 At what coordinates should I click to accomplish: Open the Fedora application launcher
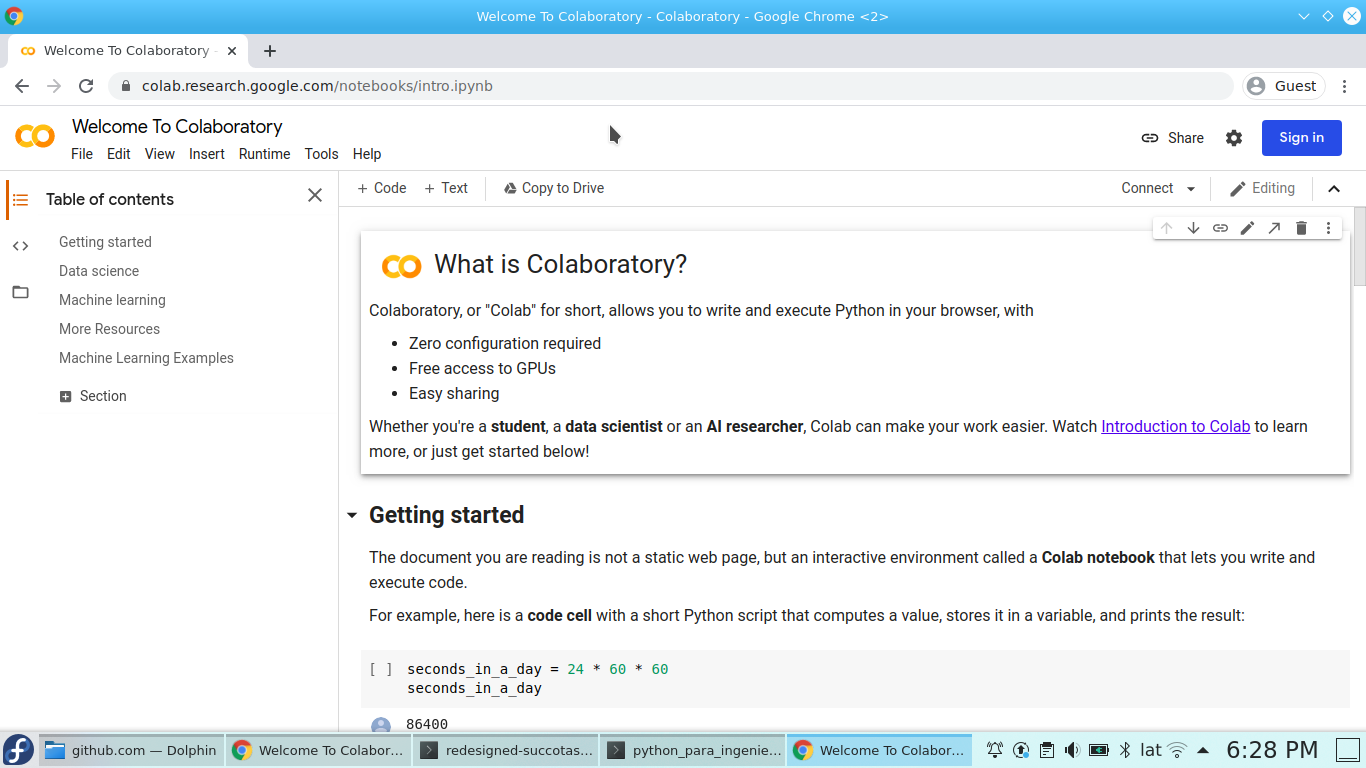18,750
